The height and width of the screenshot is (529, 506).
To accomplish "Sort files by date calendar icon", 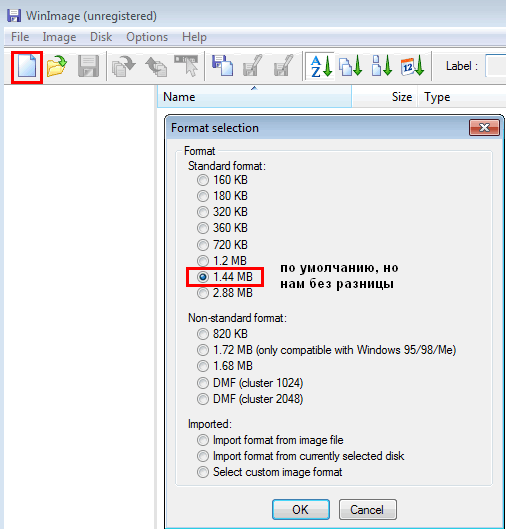I will point(412,66).
